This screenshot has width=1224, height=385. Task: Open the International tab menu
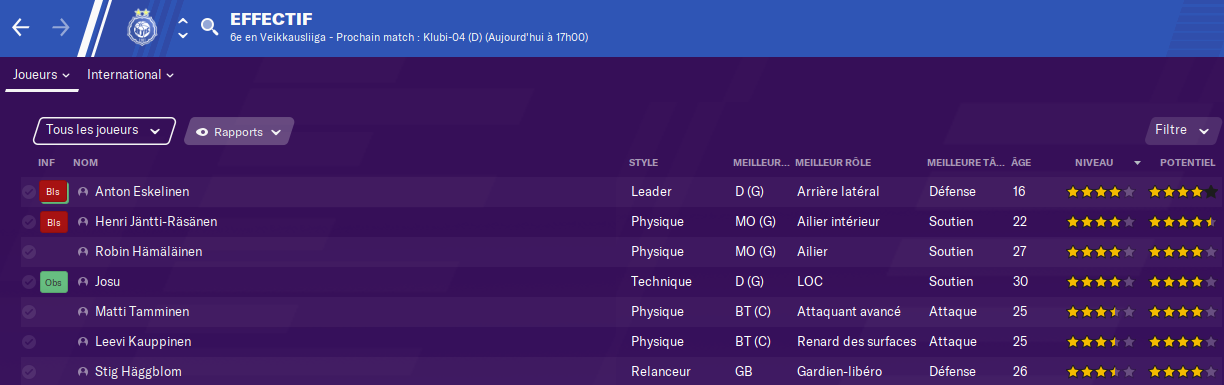click(131, 75)
